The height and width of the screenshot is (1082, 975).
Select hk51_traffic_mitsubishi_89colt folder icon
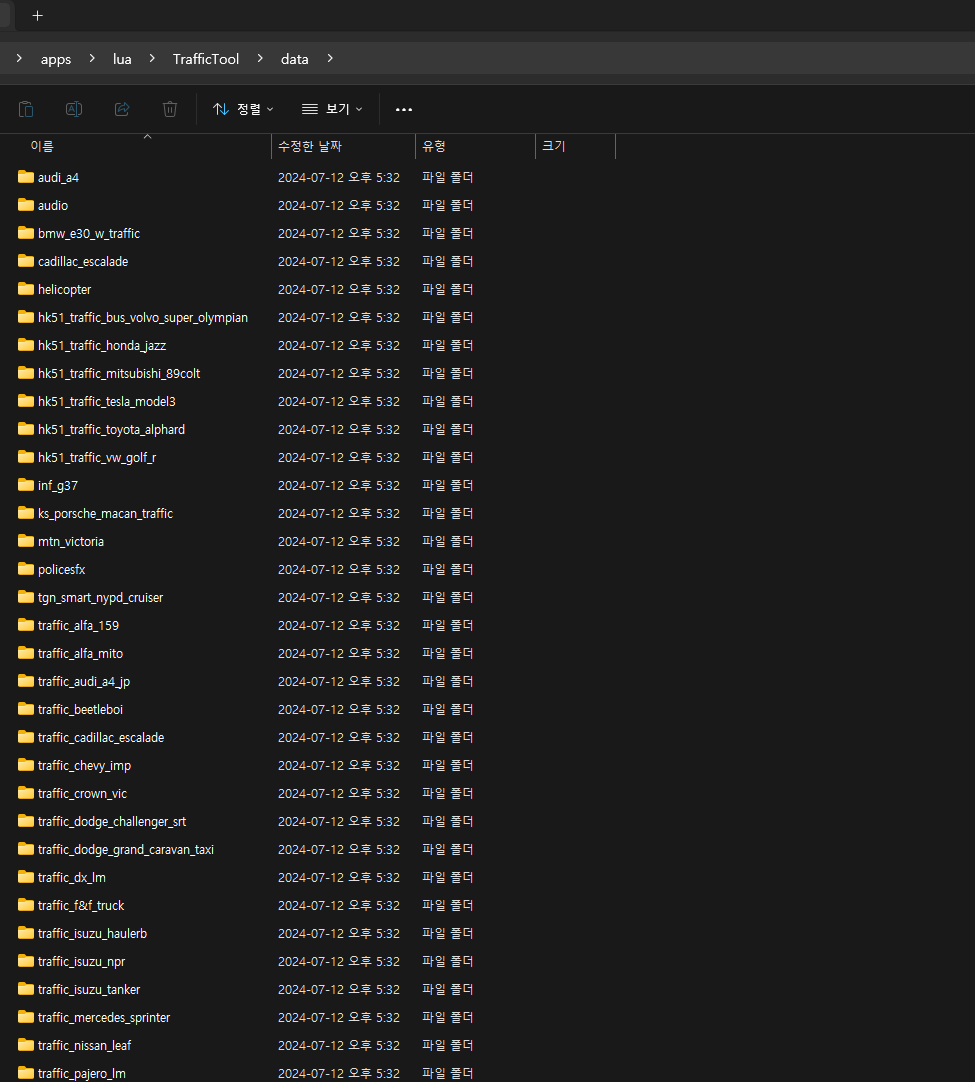26,373
